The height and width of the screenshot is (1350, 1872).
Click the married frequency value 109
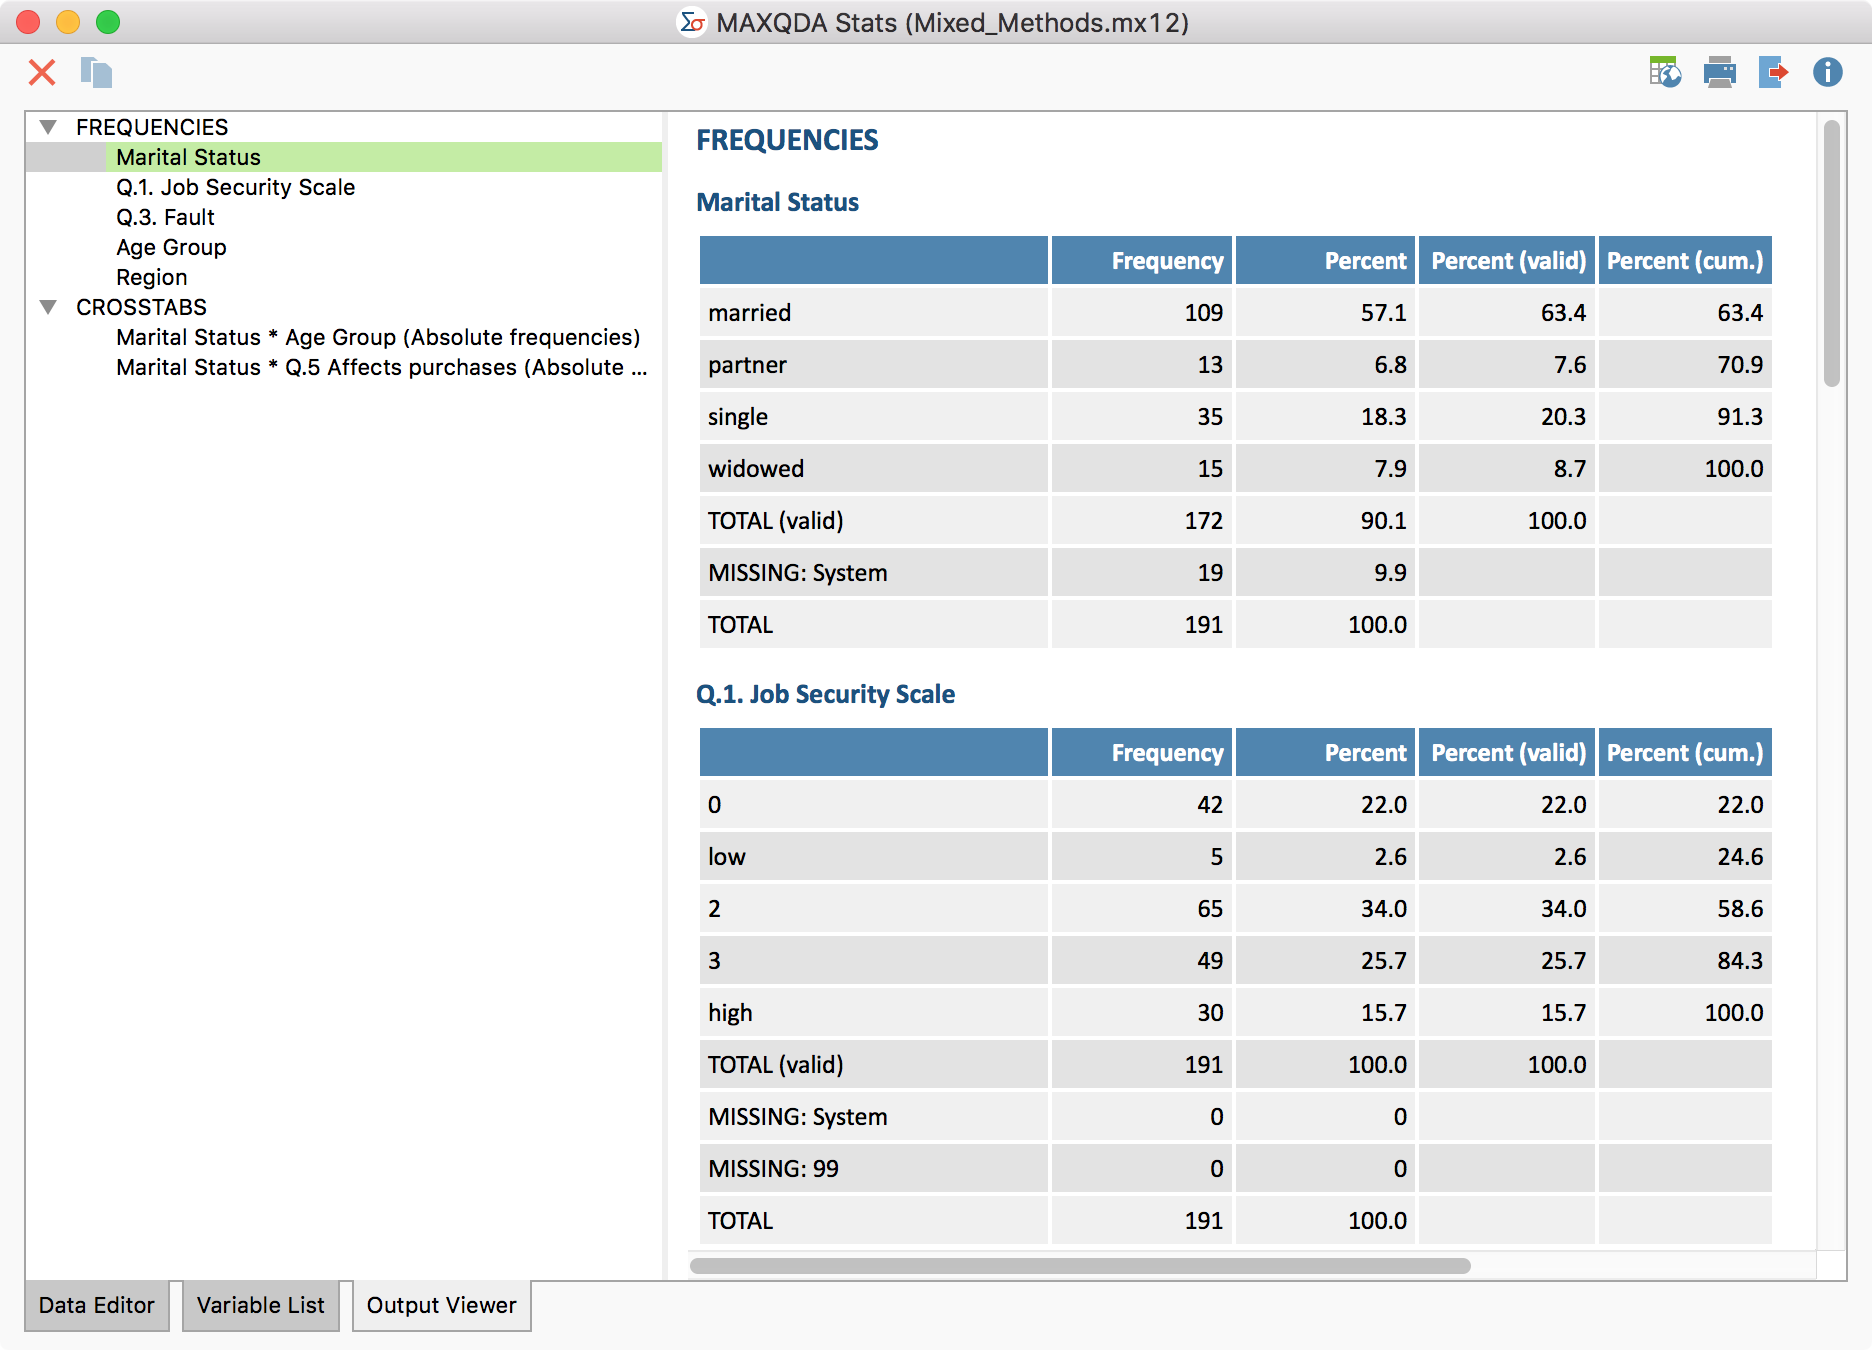[1204, 313]
